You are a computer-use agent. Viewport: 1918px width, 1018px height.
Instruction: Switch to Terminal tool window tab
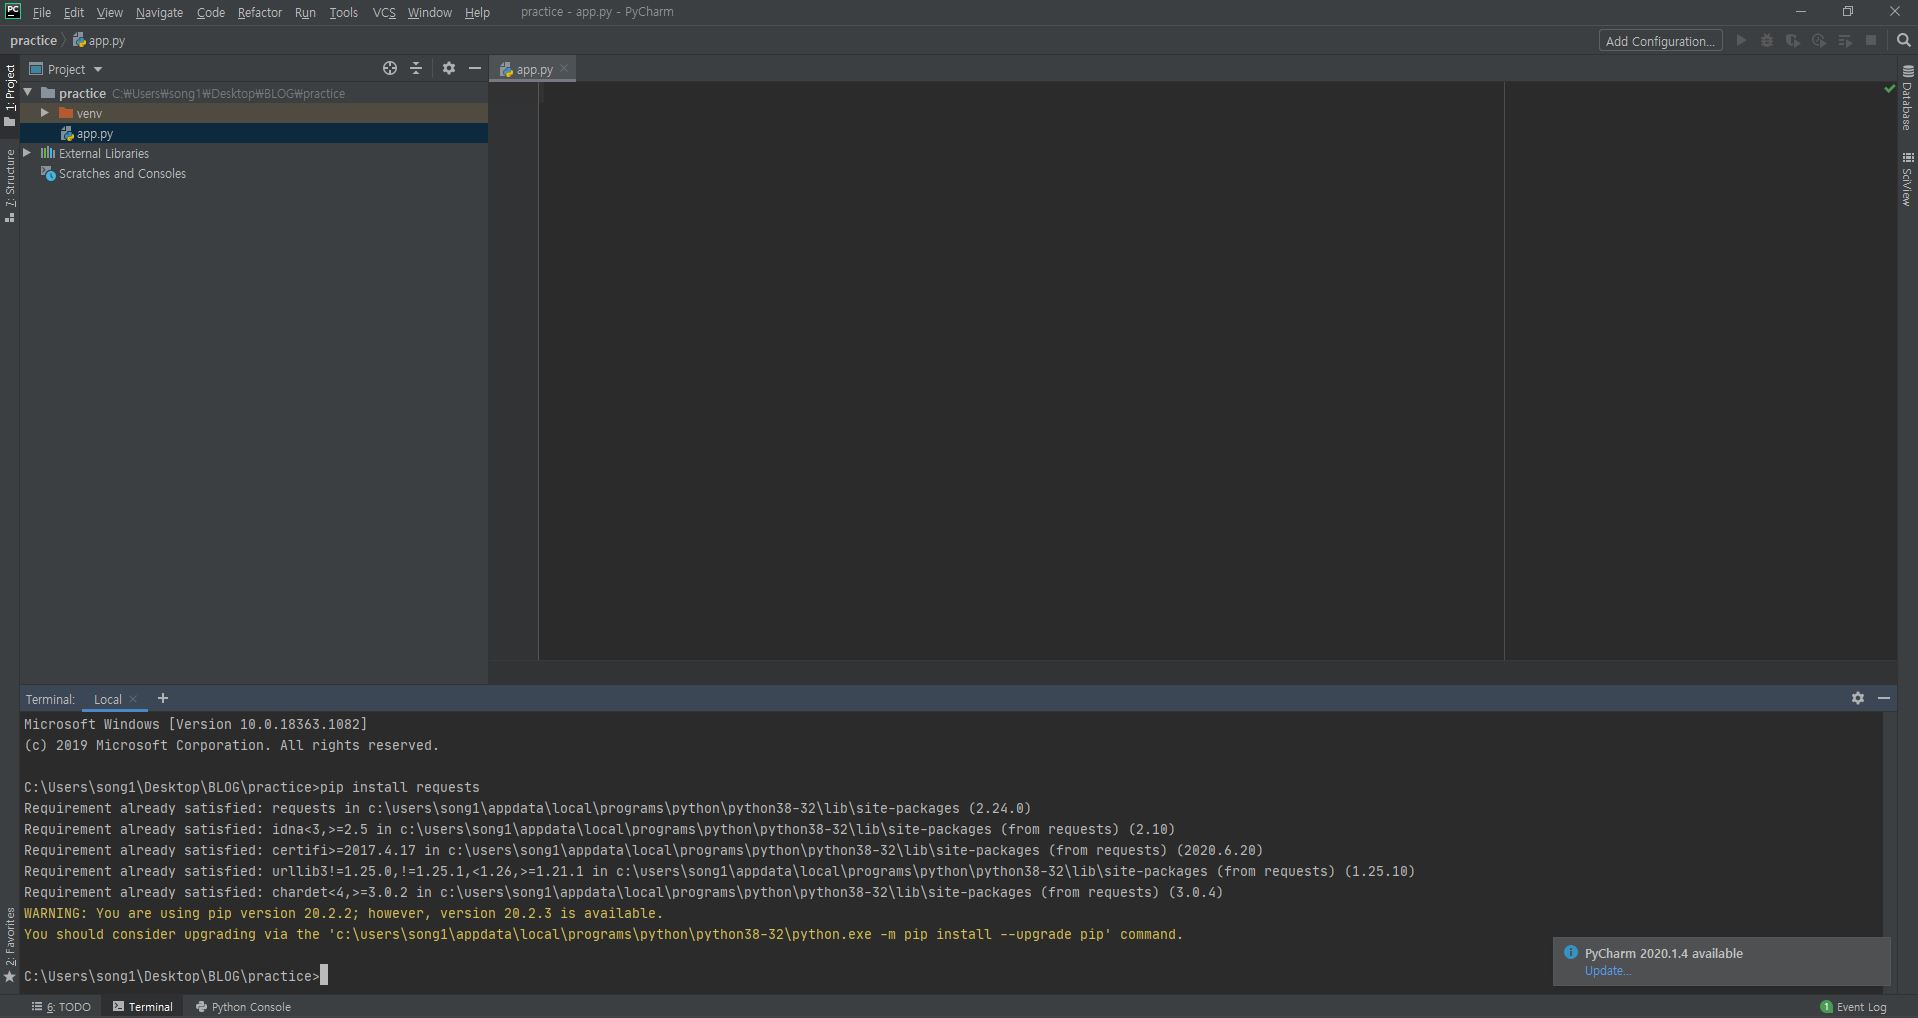[143, 1007]
